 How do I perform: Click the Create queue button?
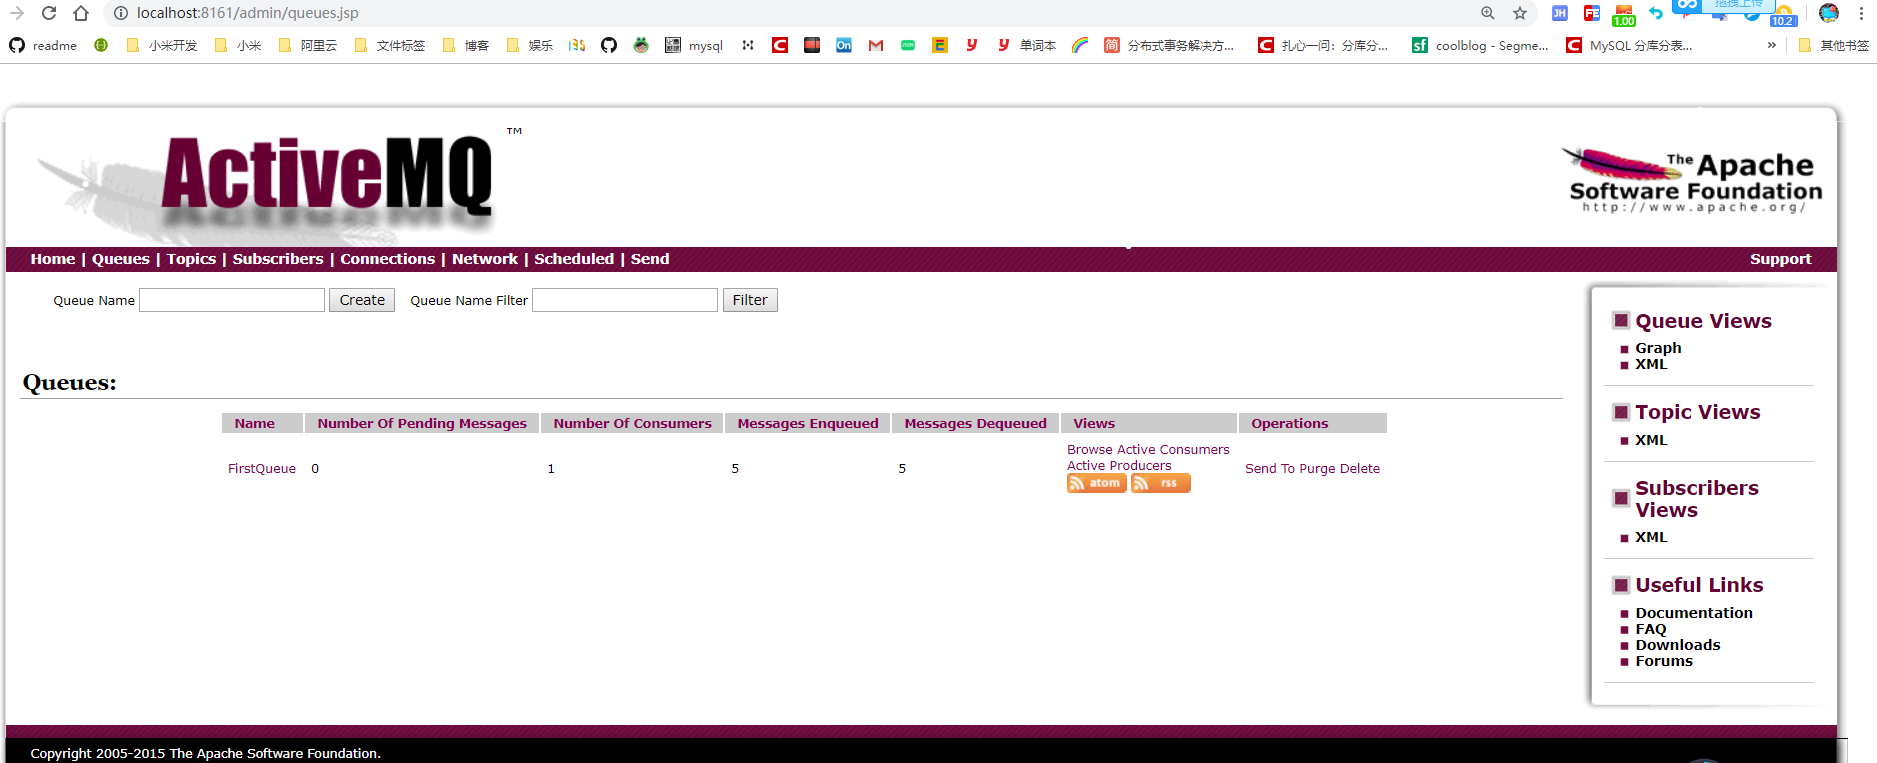362,300
